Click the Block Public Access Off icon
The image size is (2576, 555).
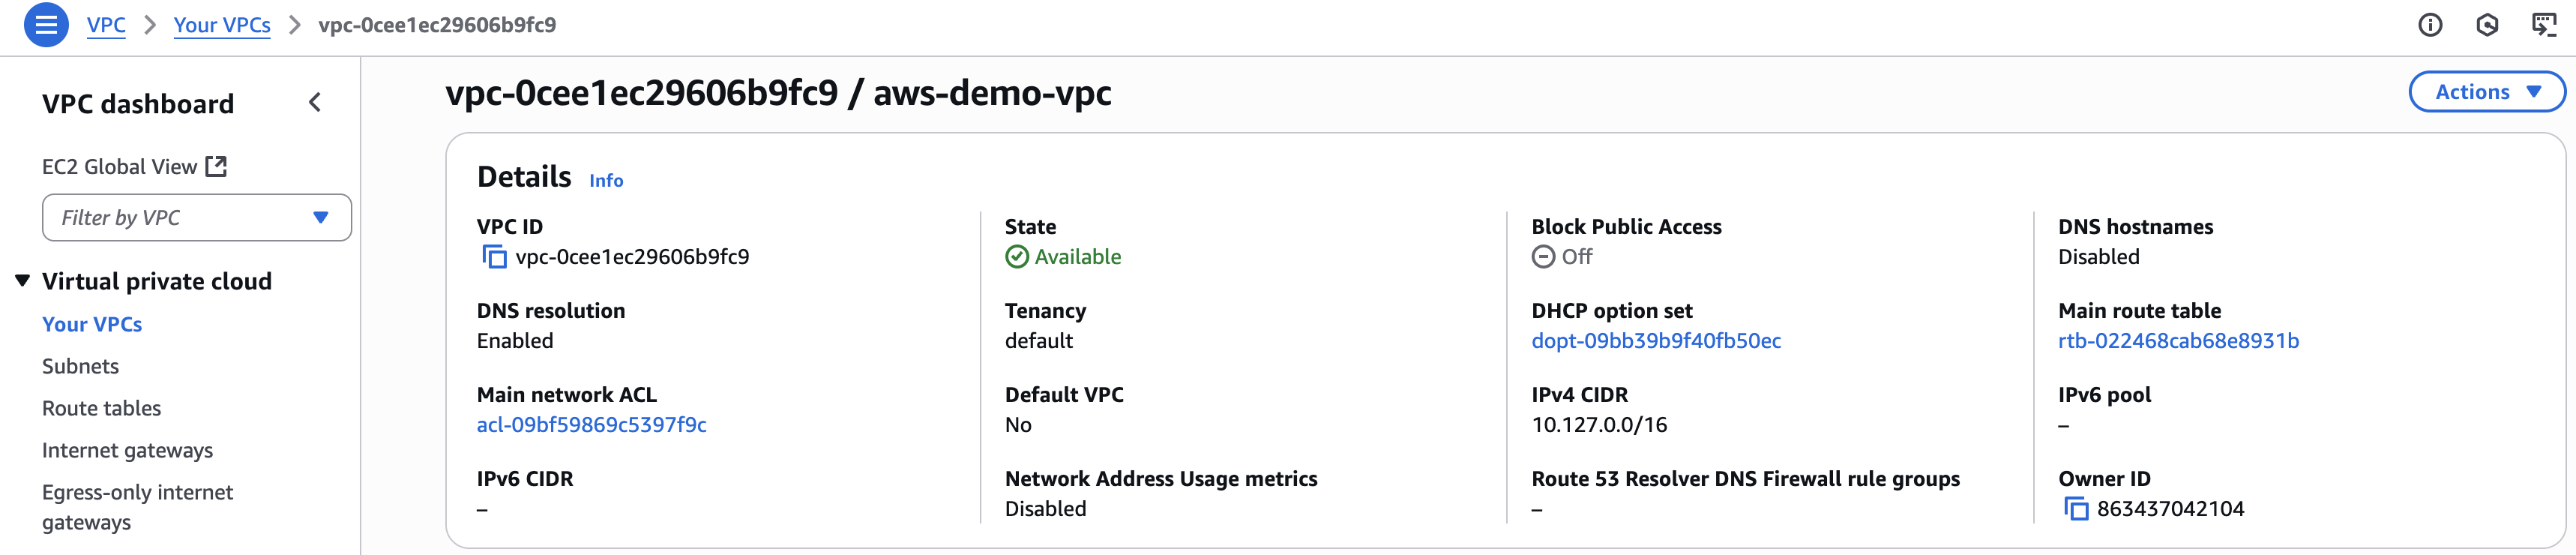(1543, 257)
